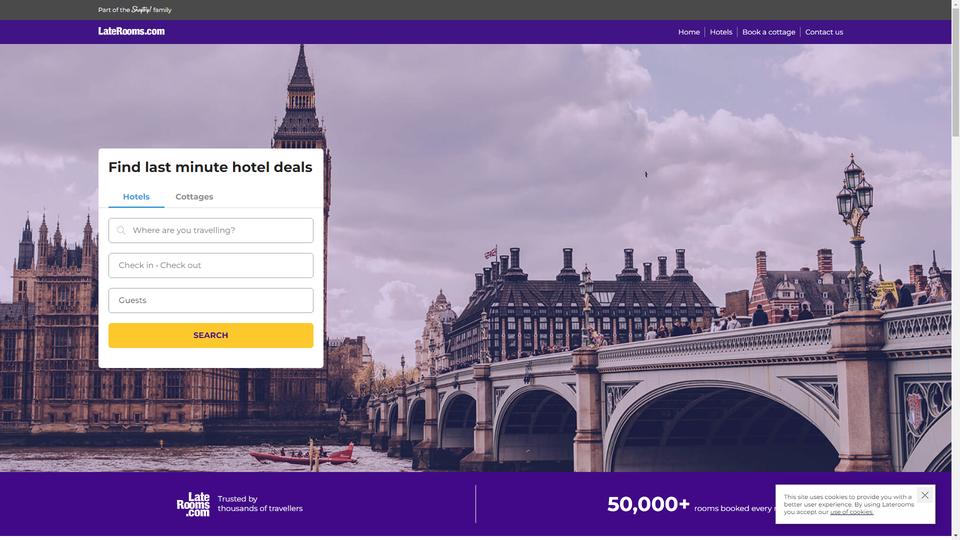
Task: Expand the Guests selector
Action: coord(211,301)
